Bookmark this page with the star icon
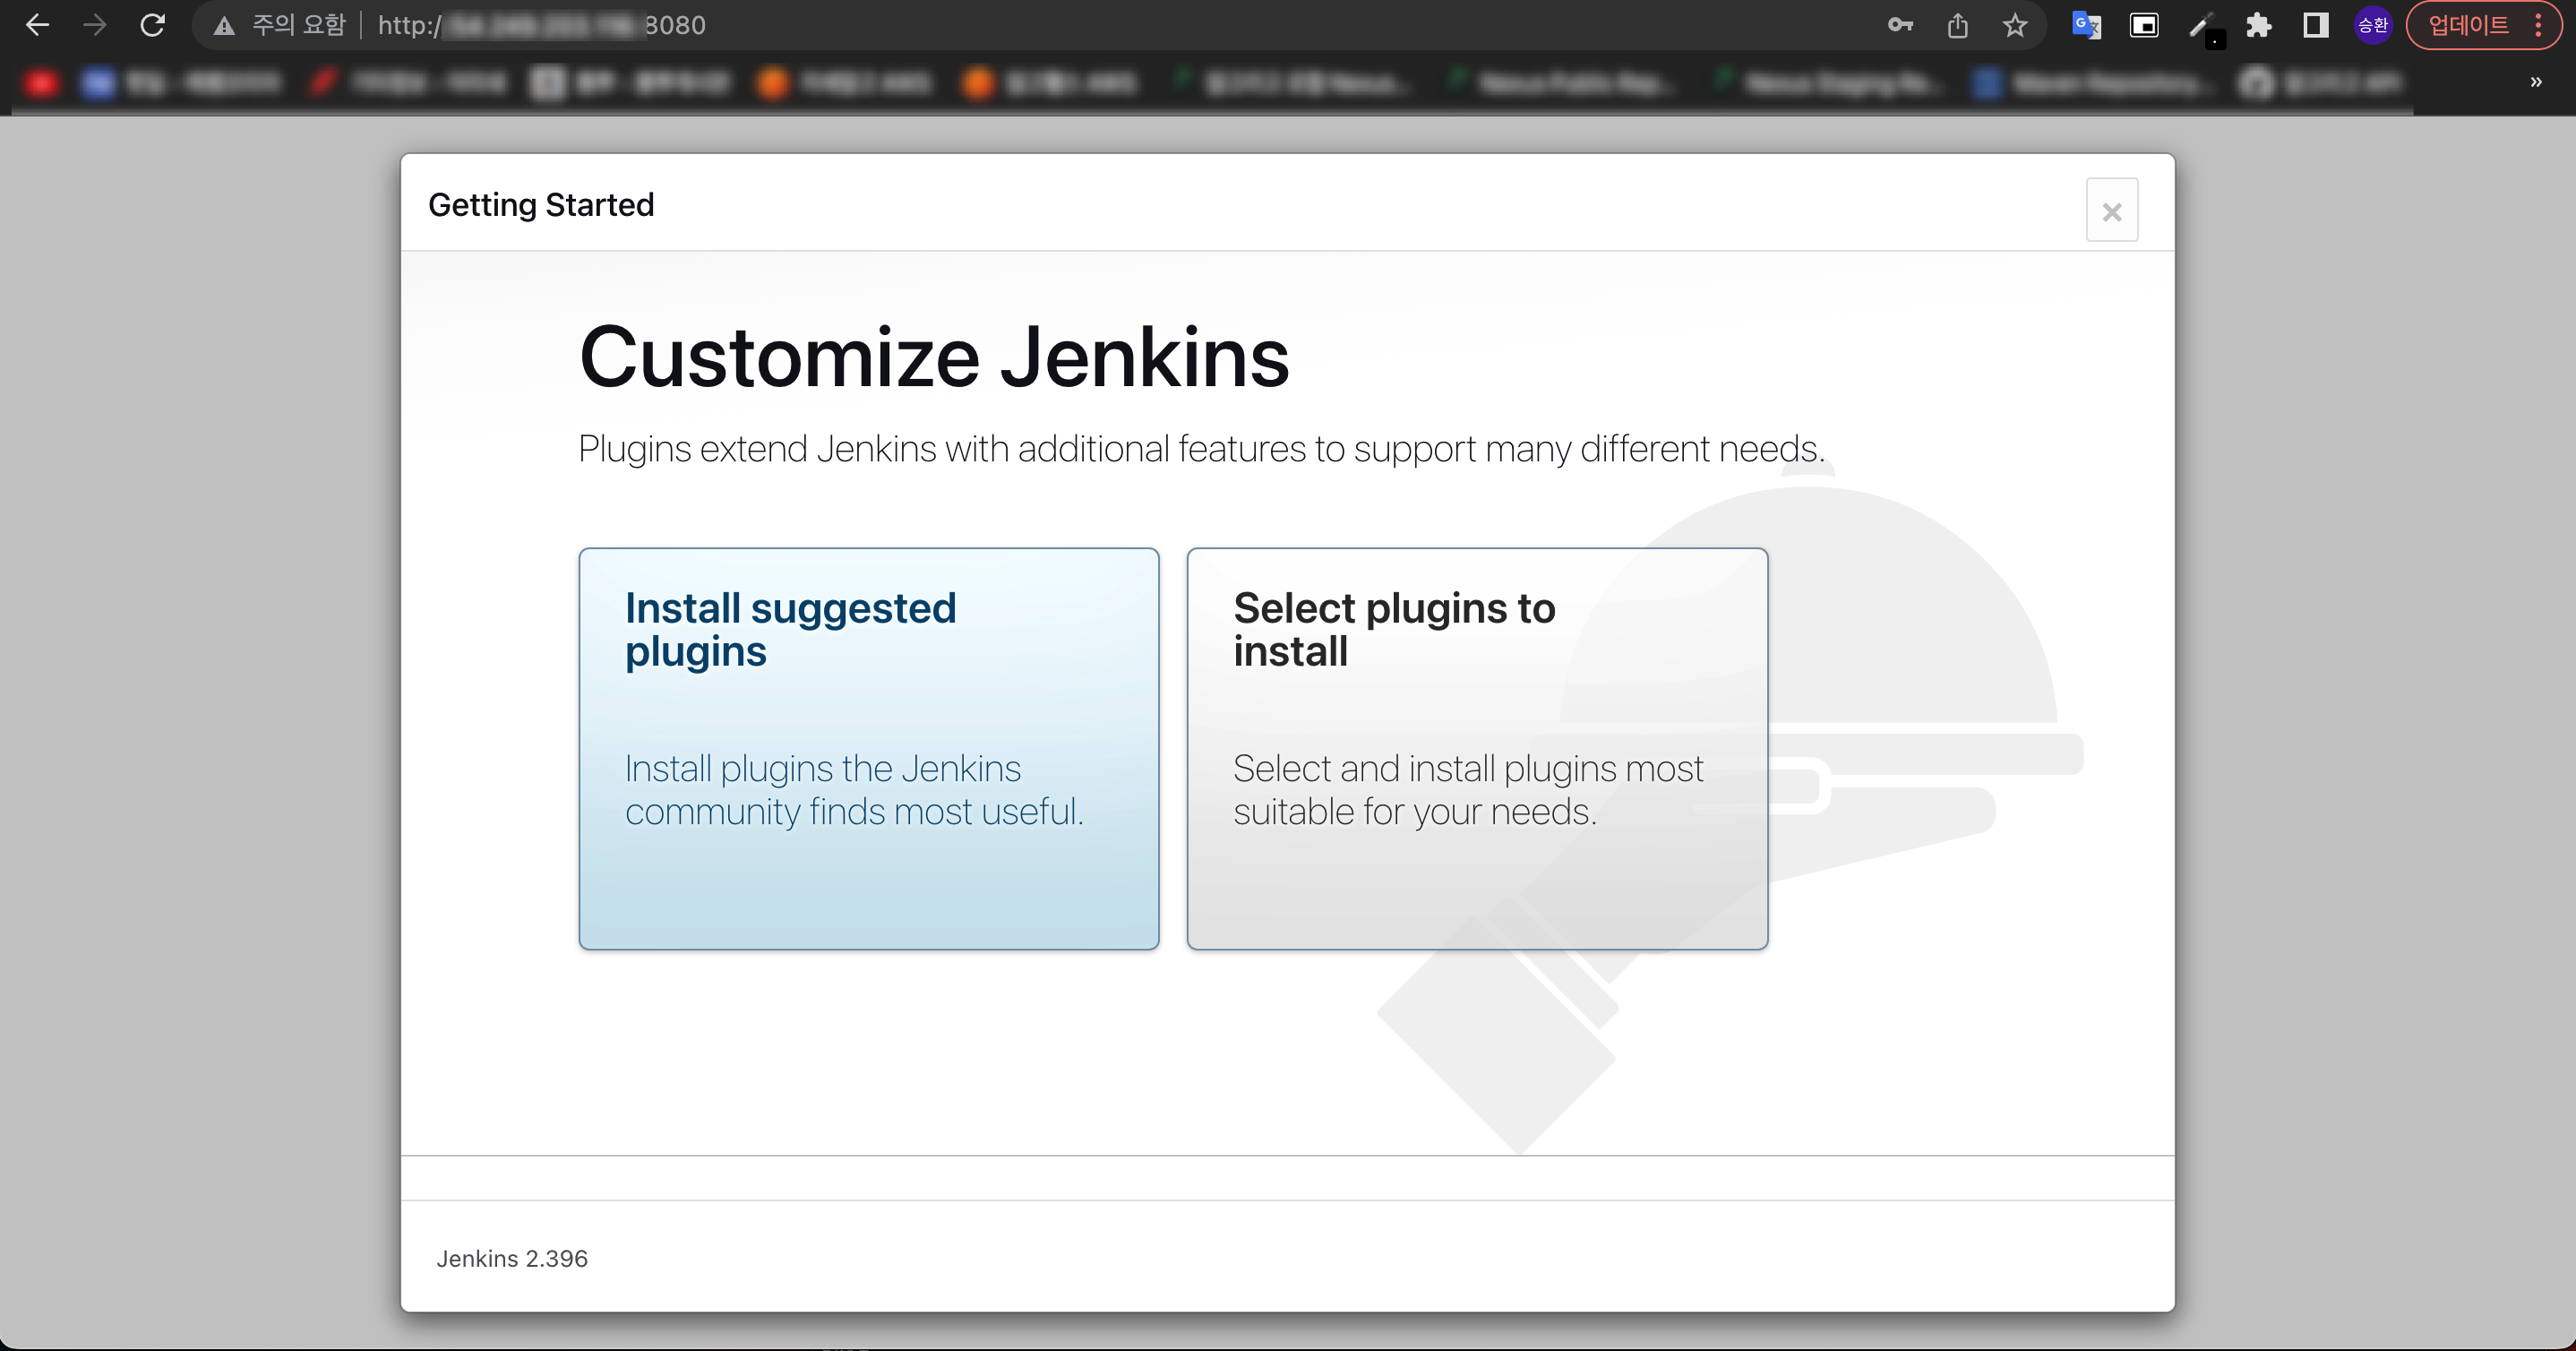 (x=2015, y=25)
